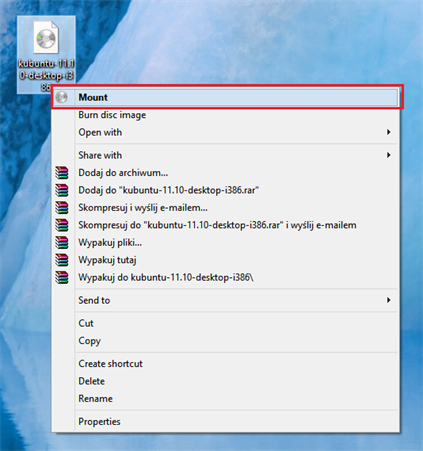
Task: Click WinRAR icon beside Skompresuj i wyślij e-mailem
Action: point(62,208)
